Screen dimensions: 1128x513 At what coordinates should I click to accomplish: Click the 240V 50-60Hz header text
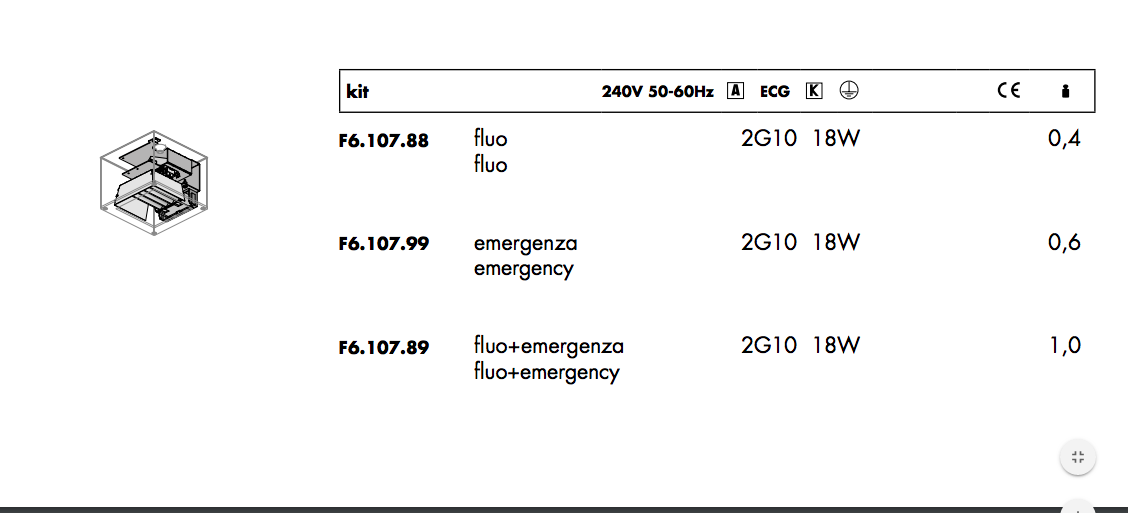click(657, 92)
